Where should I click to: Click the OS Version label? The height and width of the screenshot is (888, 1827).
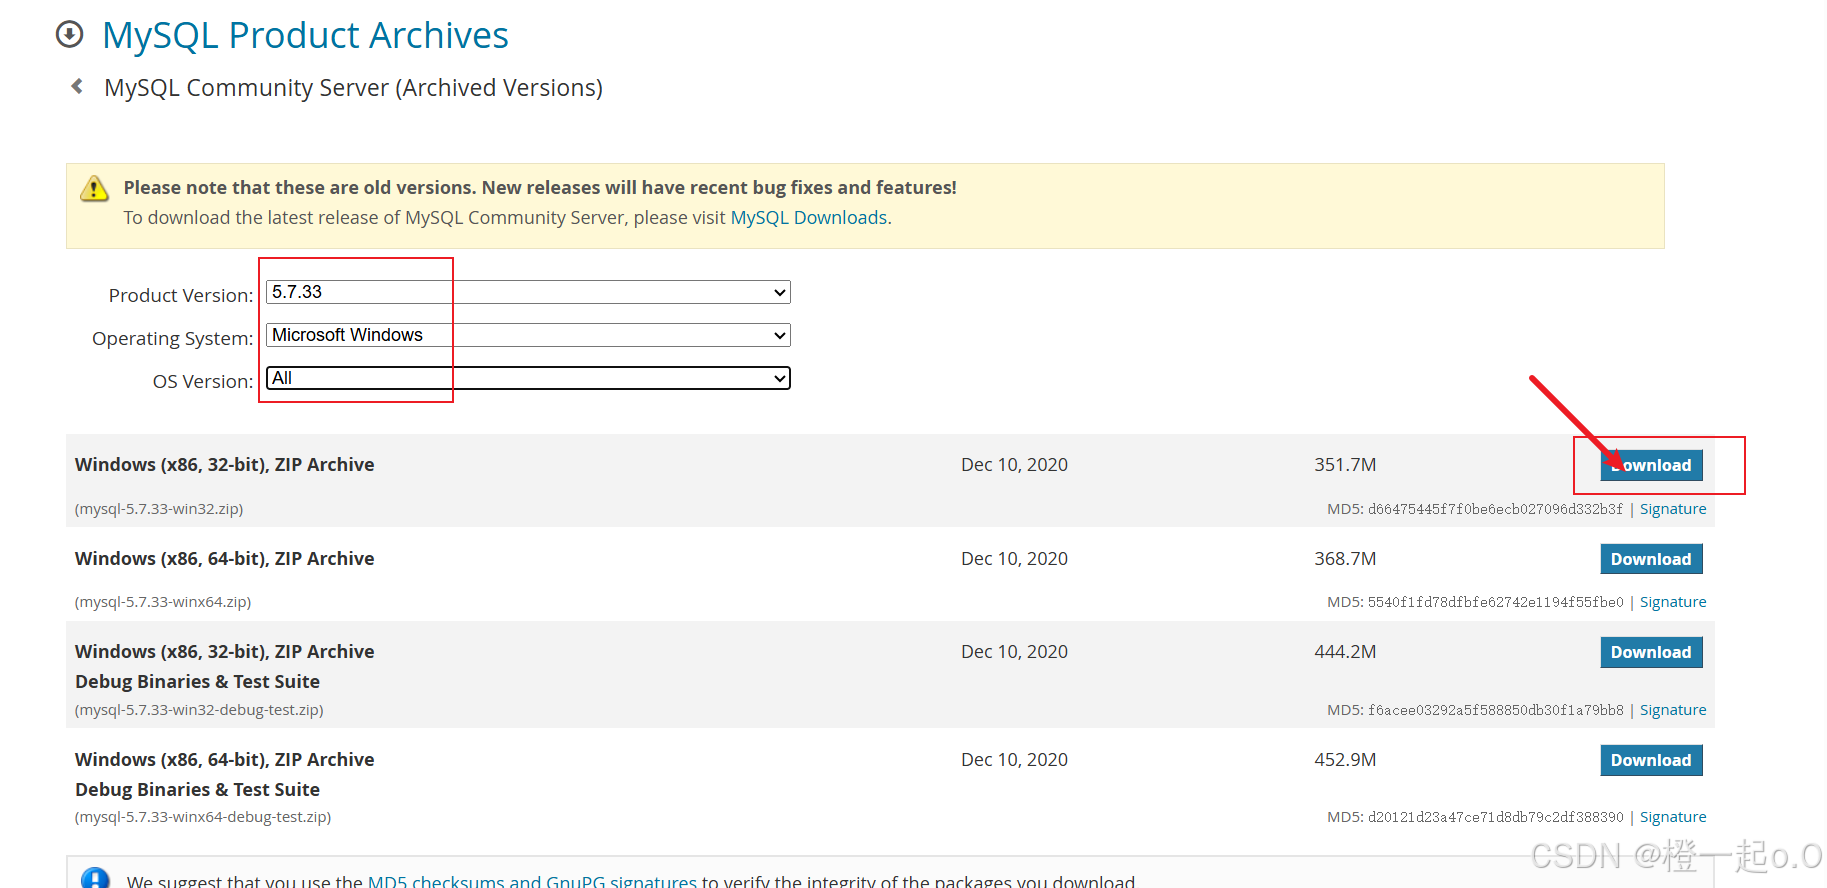(x=203, y=382)
